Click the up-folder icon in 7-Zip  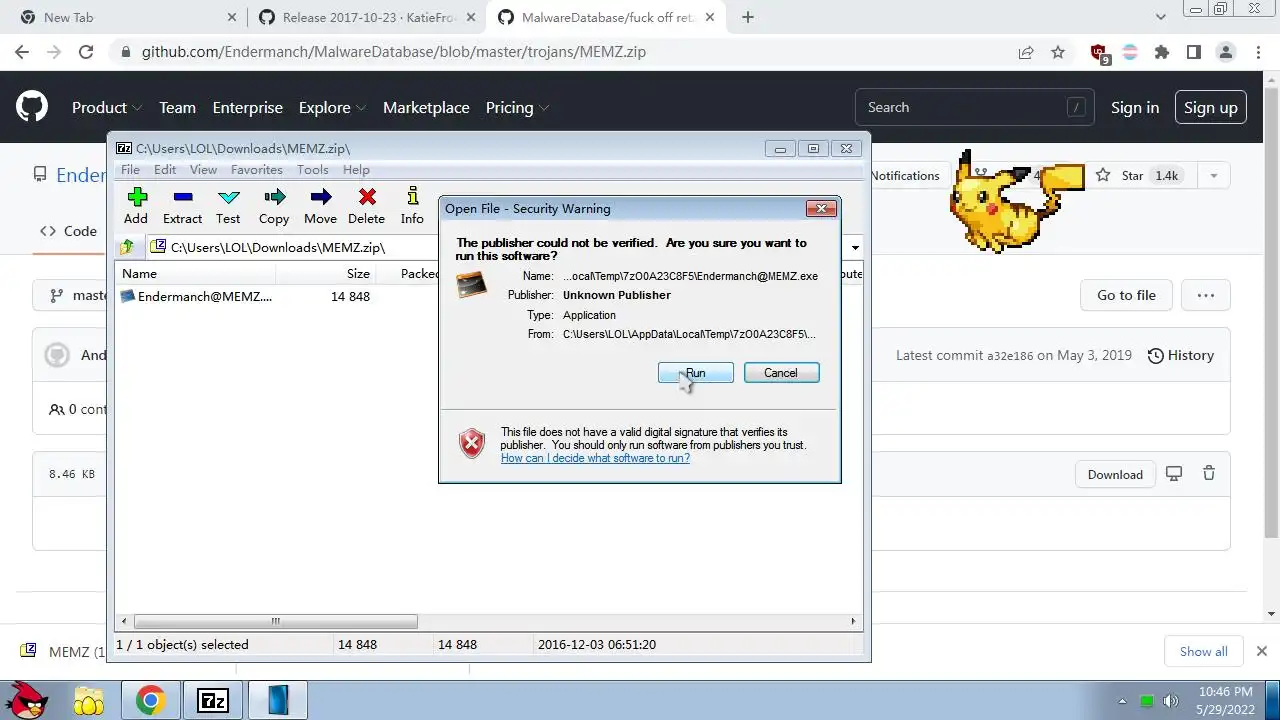tap(127, 247)
